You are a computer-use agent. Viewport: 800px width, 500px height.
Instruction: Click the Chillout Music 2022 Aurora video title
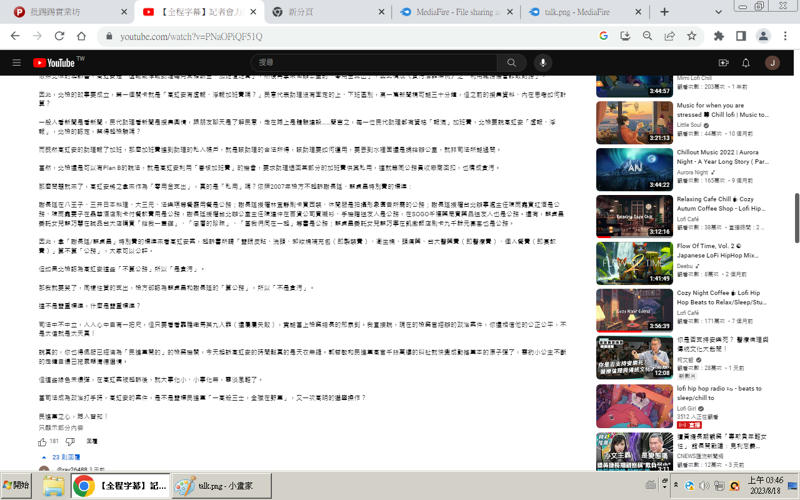722,157
